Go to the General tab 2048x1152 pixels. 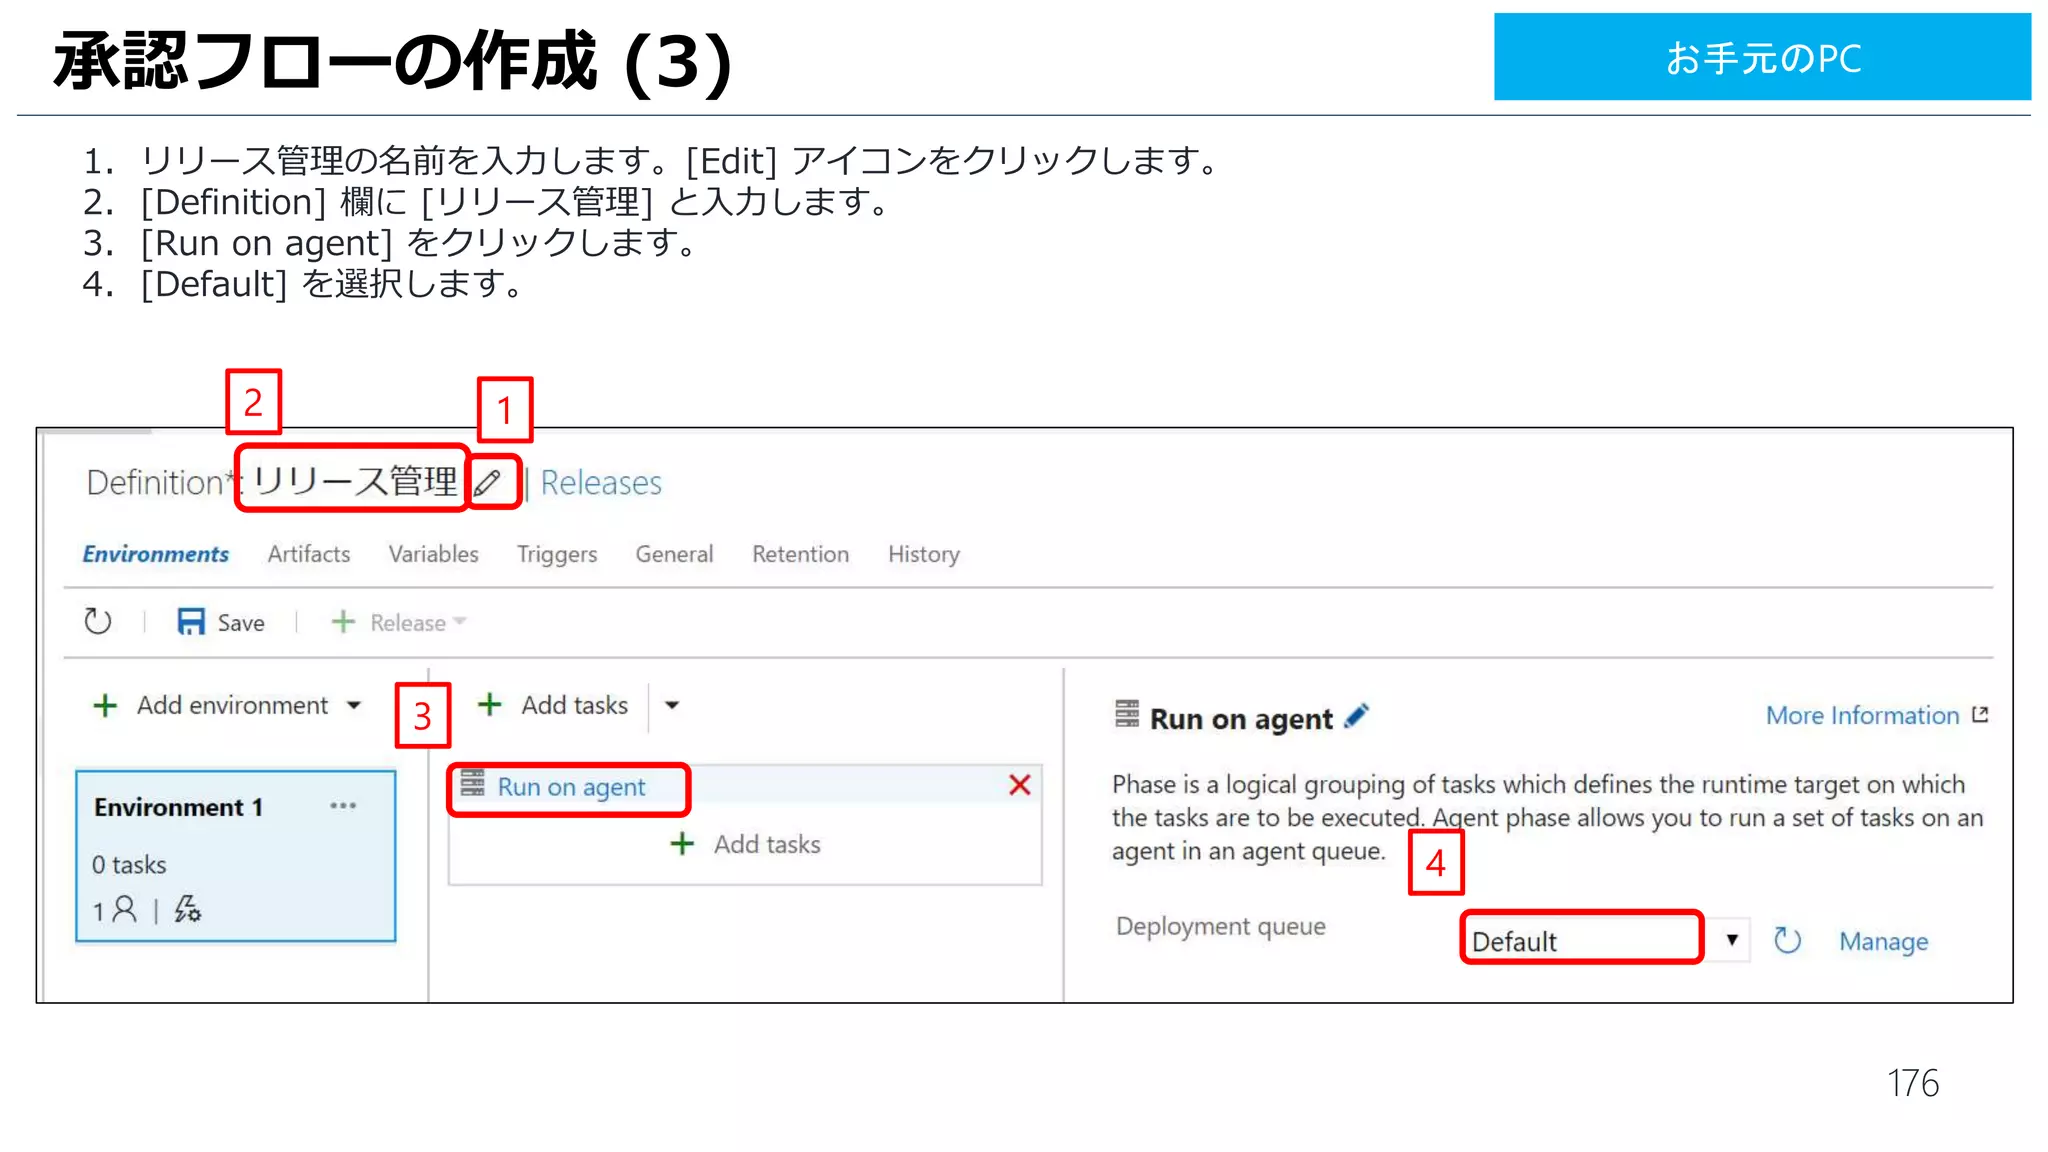point(674,554)
